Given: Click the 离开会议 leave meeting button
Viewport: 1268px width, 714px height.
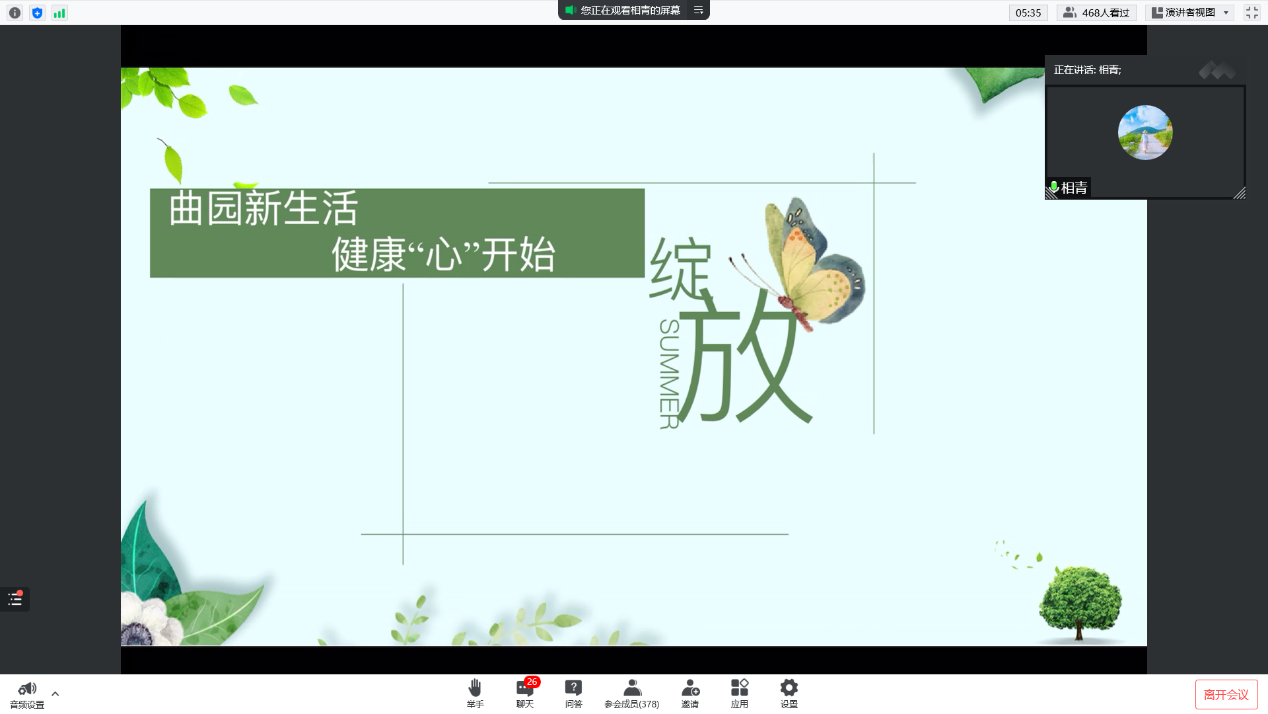Looking at the screenshot, I should 1226,694.
